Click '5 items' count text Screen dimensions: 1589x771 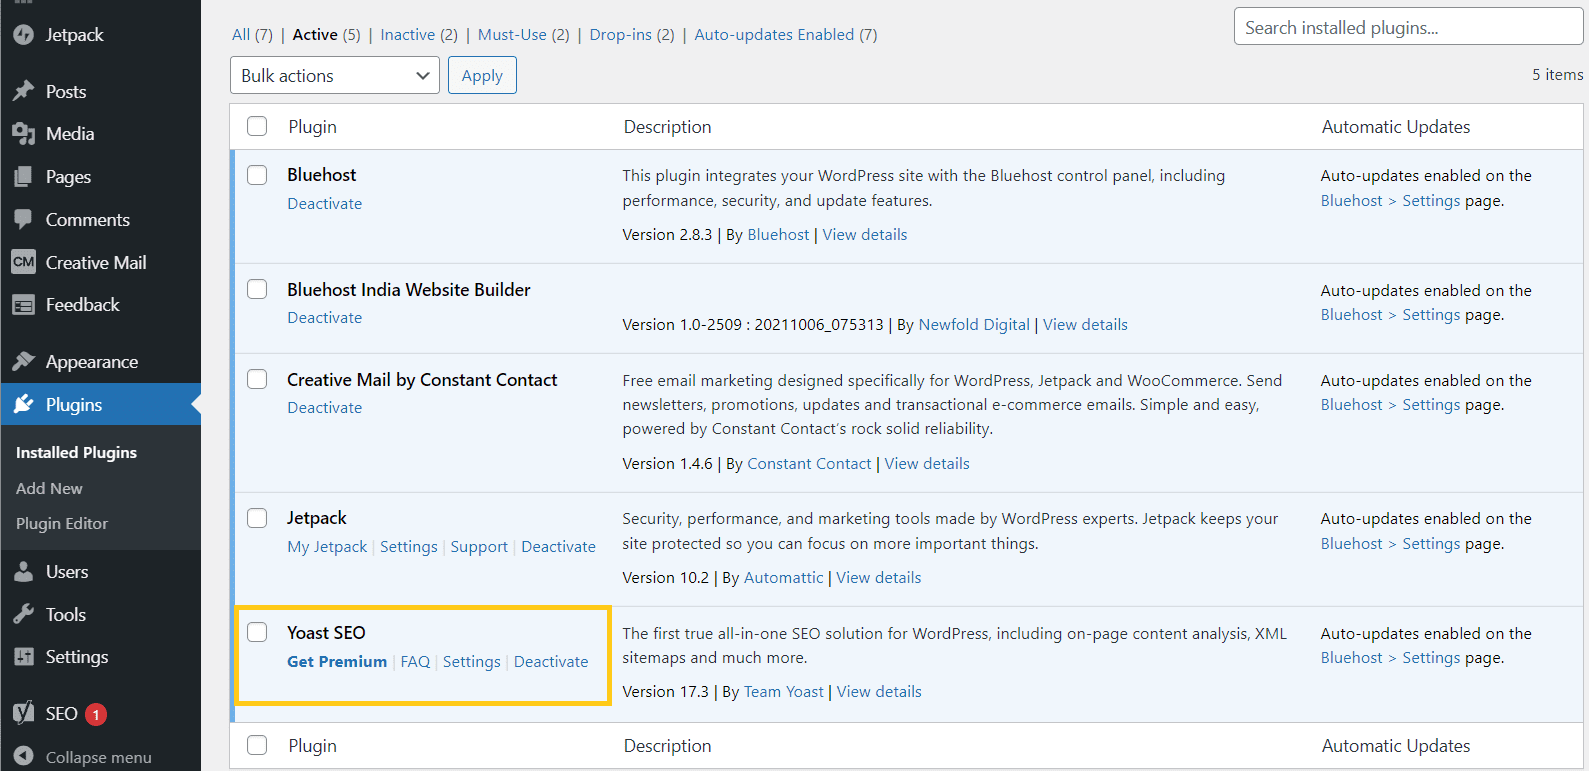point(1557,74)
